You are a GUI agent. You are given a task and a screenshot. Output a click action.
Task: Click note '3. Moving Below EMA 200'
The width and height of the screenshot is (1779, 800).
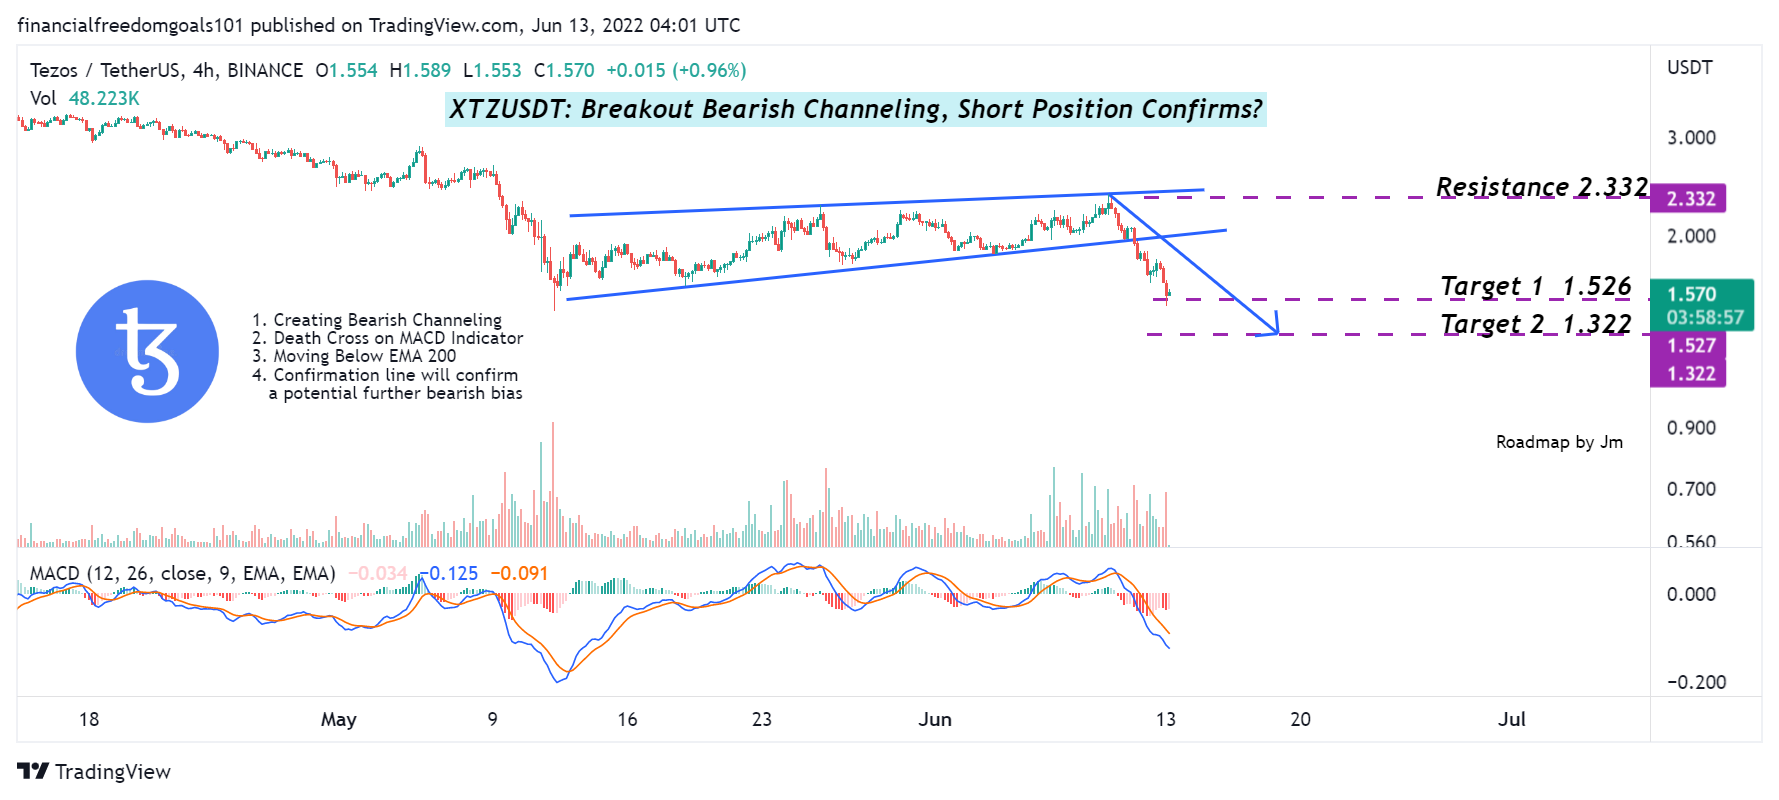pos(354,356)
